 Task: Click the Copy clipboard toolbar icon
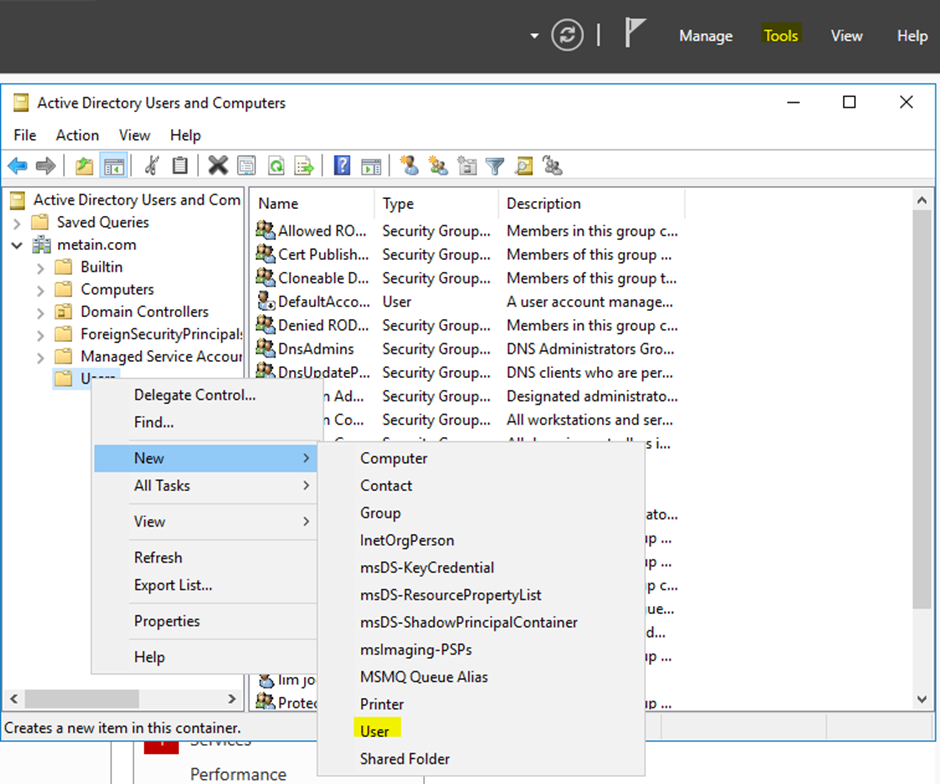tap(180, 165)
